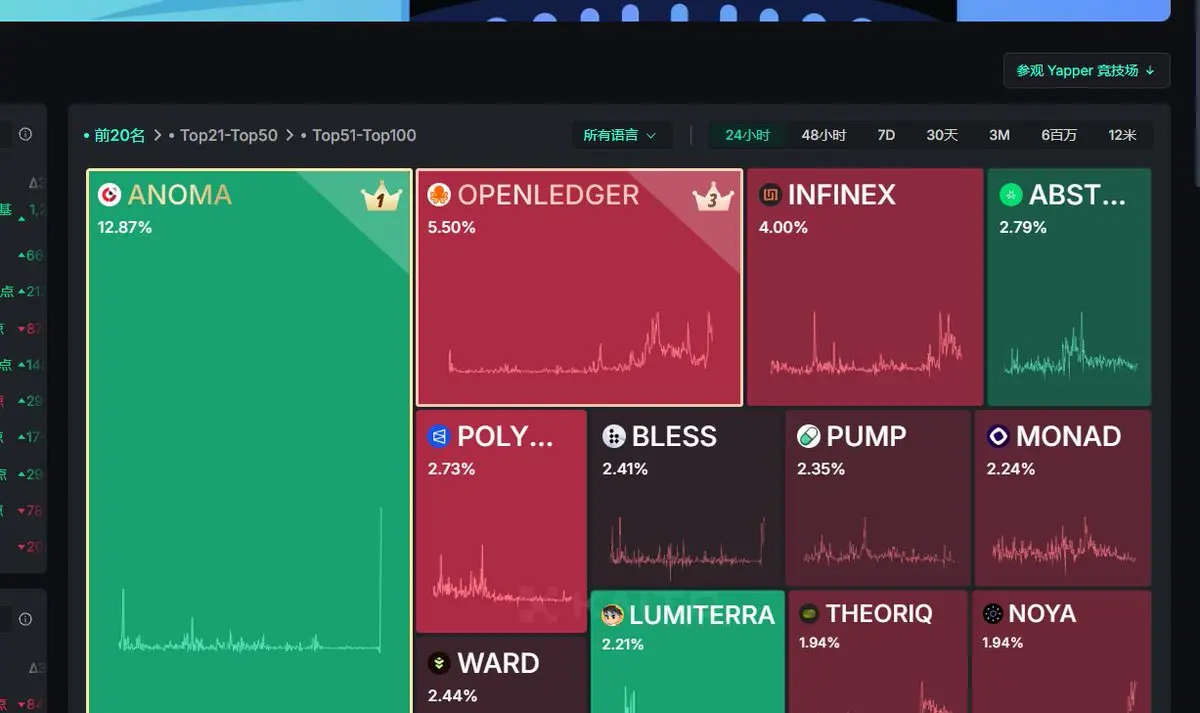This screenshot has height=713, width=1200.
Task: Click the ABST... green logo icon
Action: click(1010, 194)
